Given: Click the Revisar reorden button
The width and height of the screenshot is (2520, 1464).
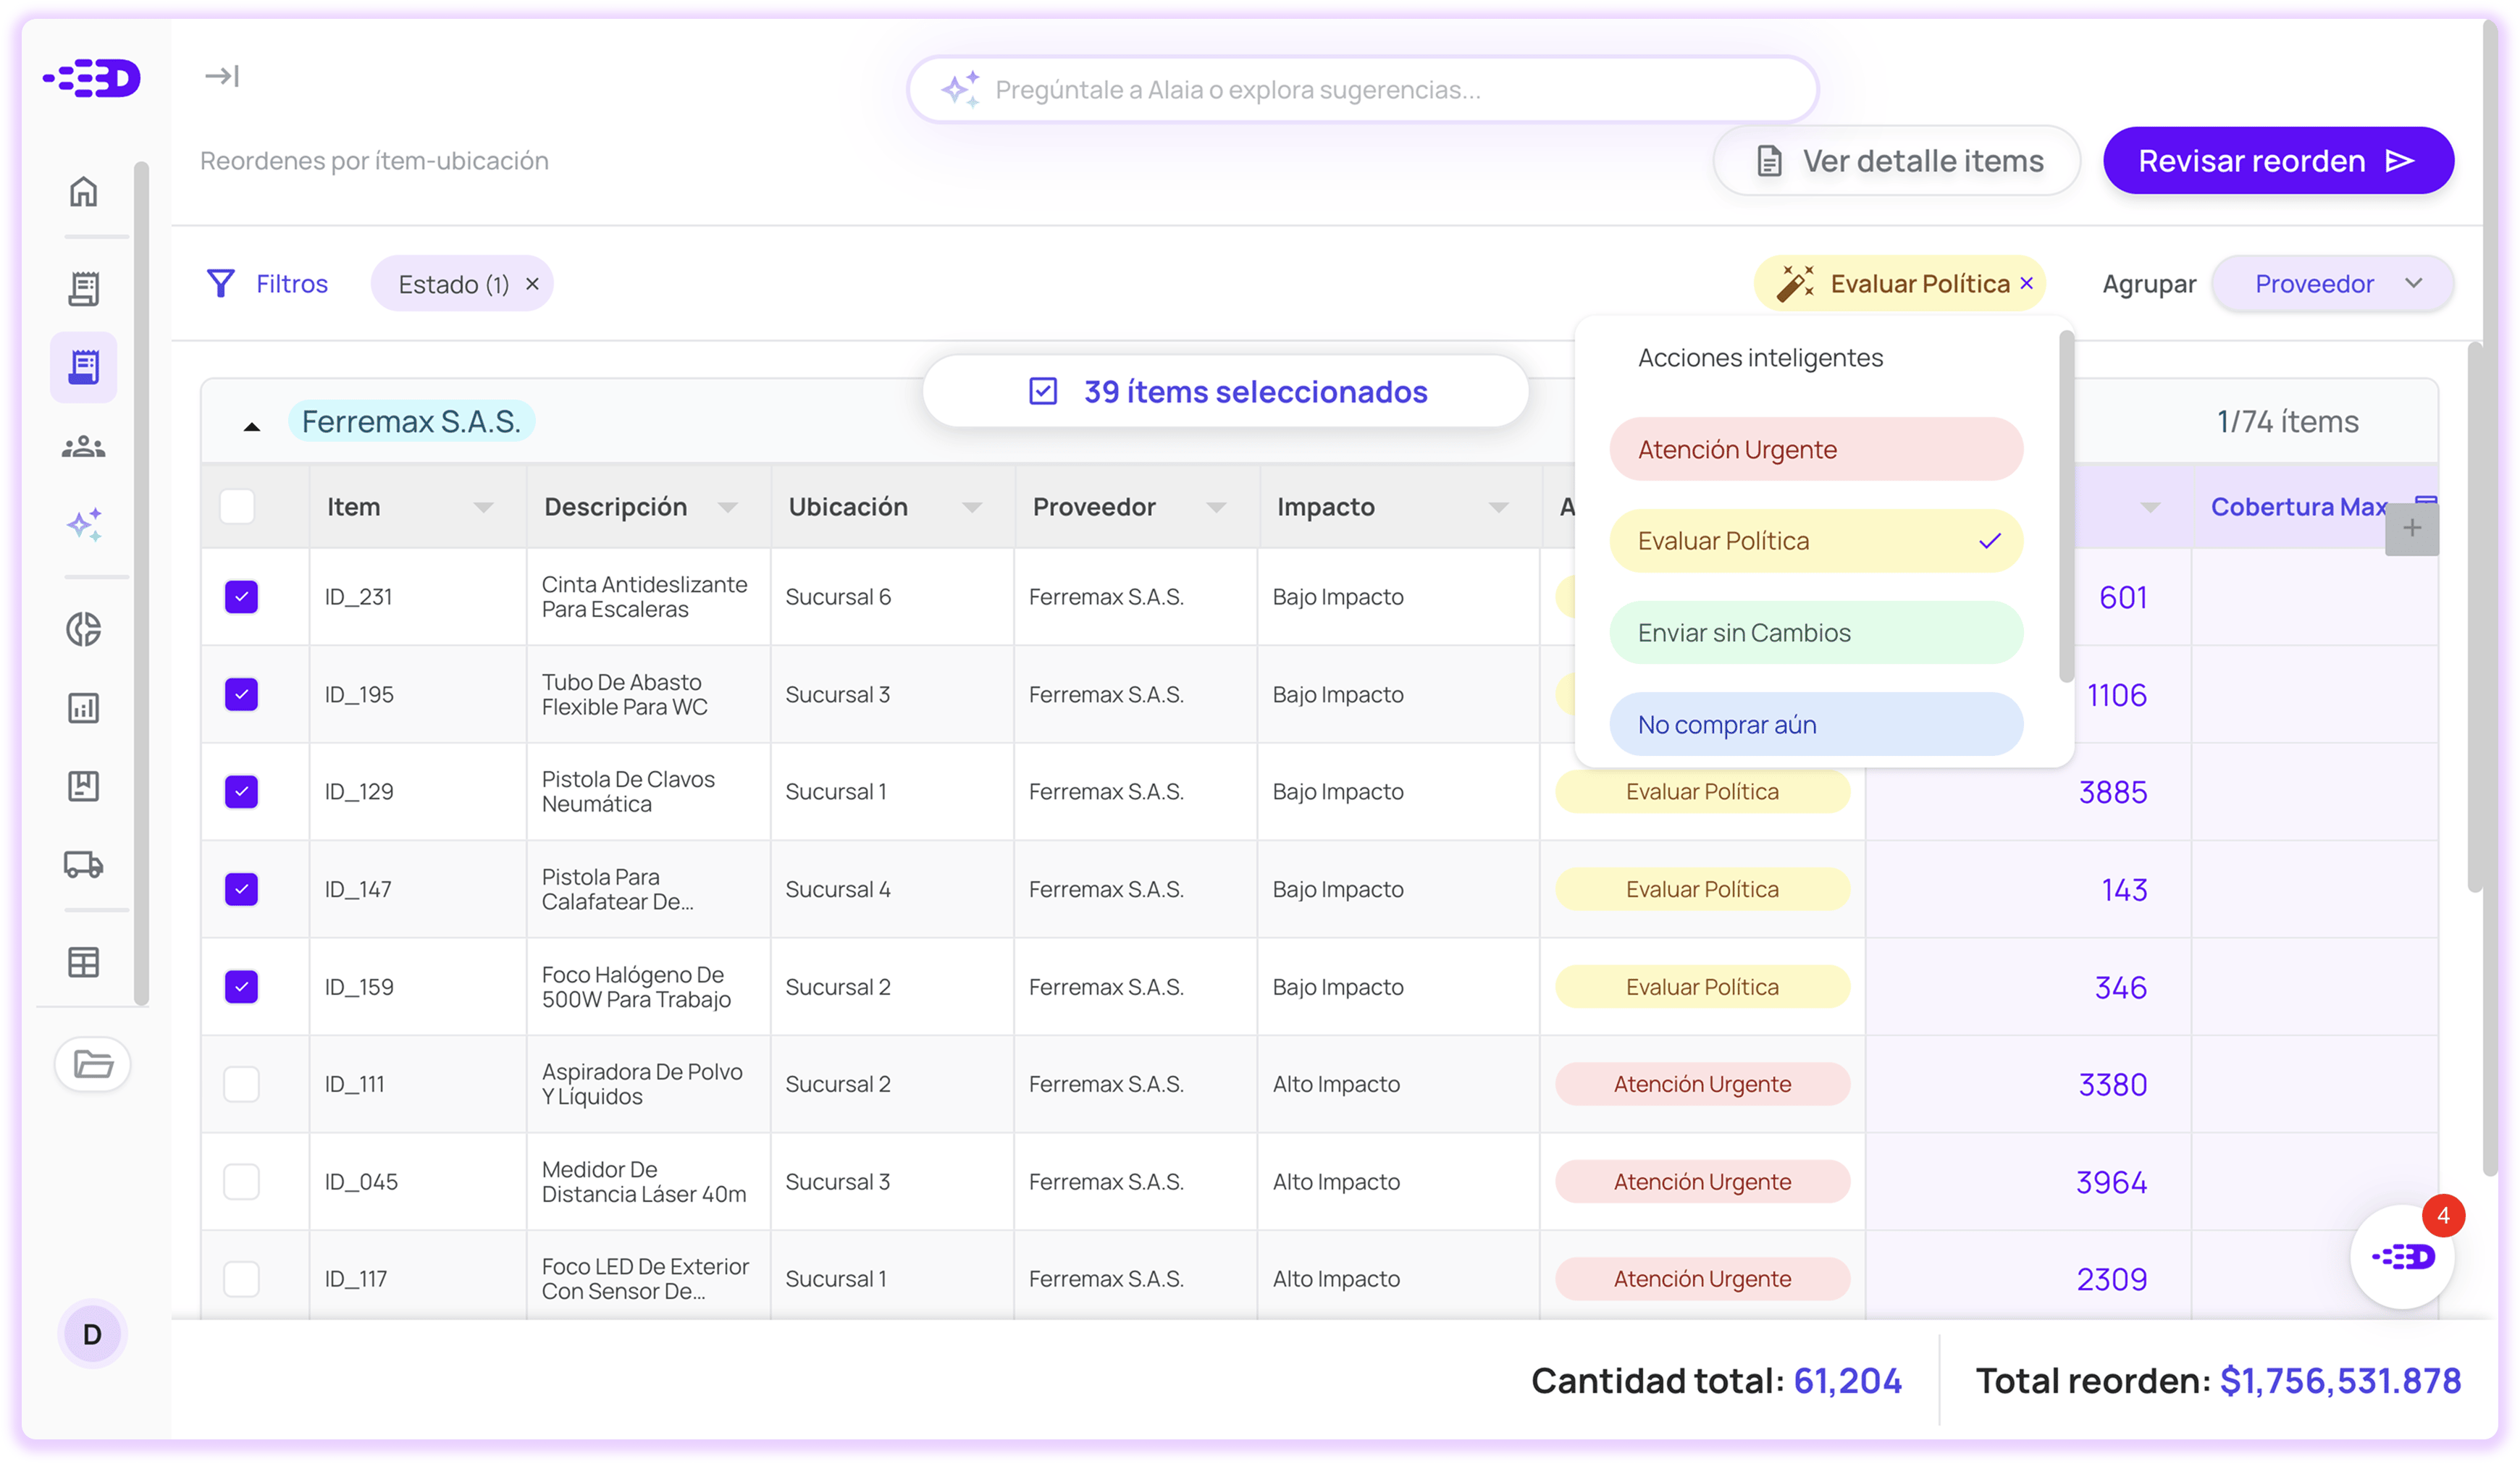Looking at the screenshot, I should tap(2277, 161).
